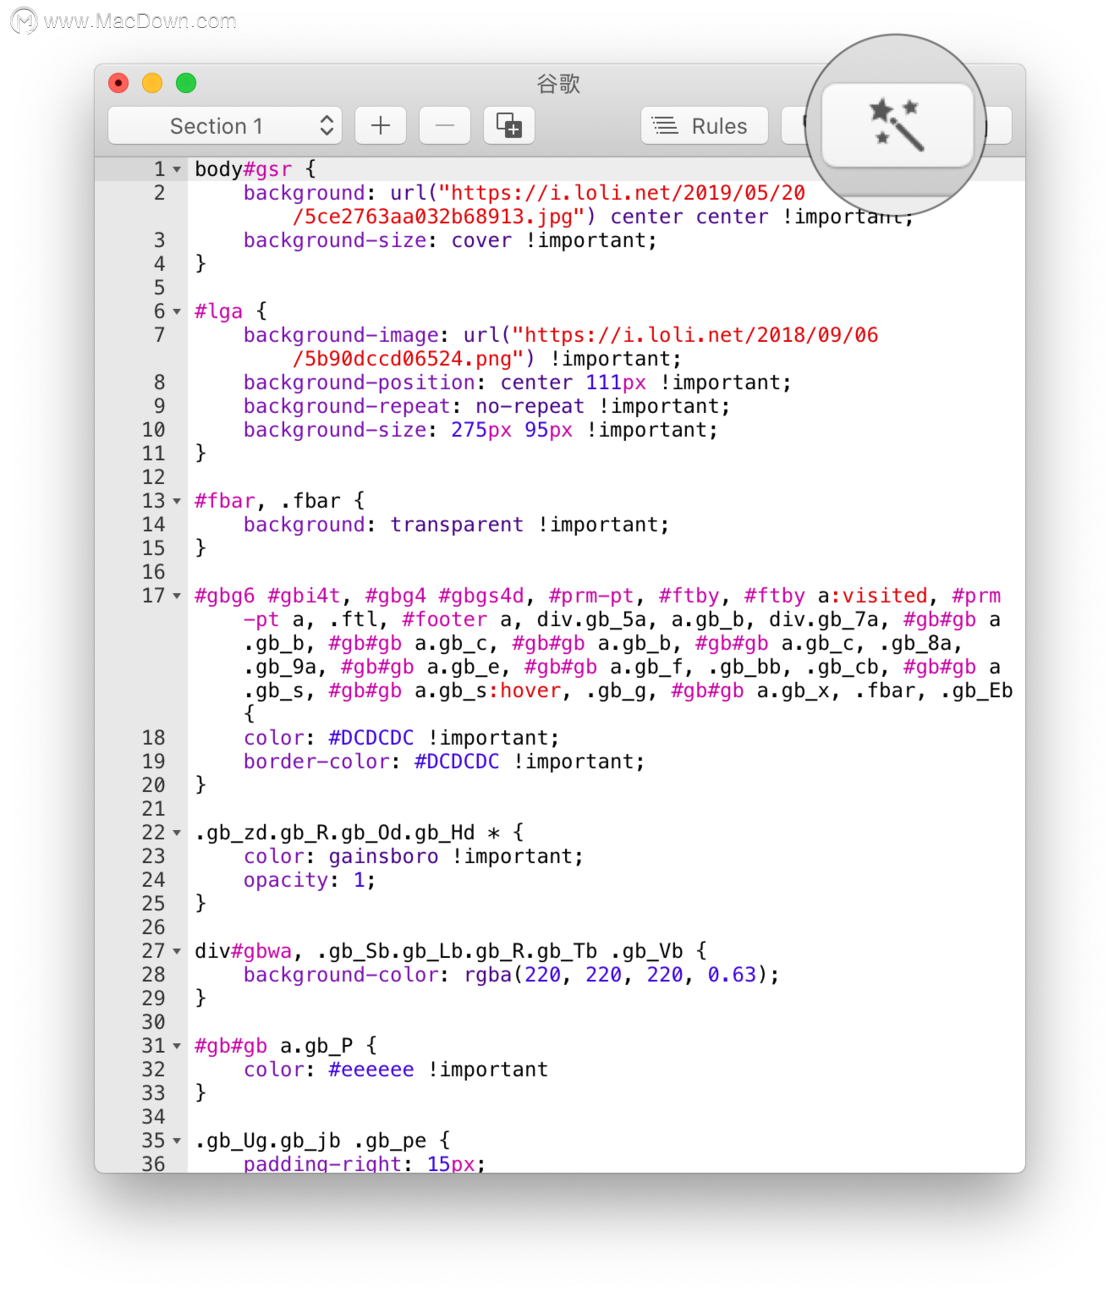Open the Section 1 dropdown
Viewport: 1120px width, 1298px height.
click(225, 126)
